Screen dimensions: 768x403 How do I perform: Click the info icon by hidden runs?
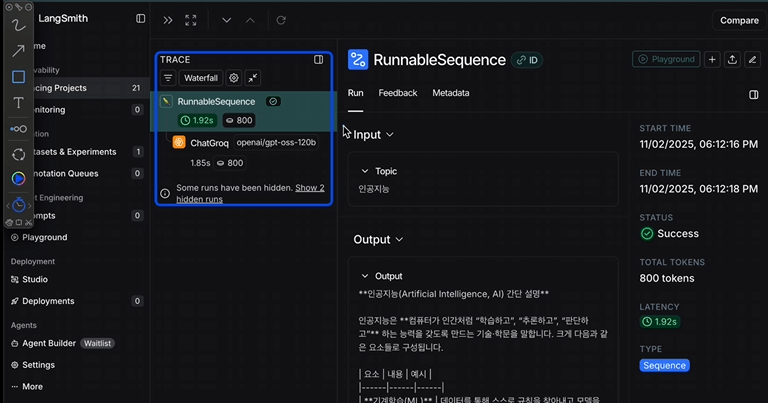165,193
